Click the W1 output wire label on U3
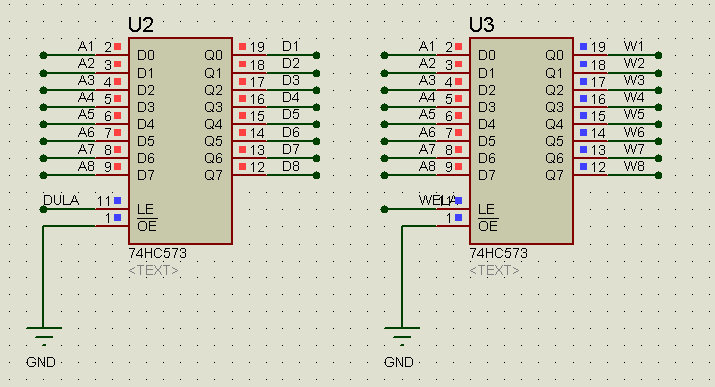 [634, 46]
